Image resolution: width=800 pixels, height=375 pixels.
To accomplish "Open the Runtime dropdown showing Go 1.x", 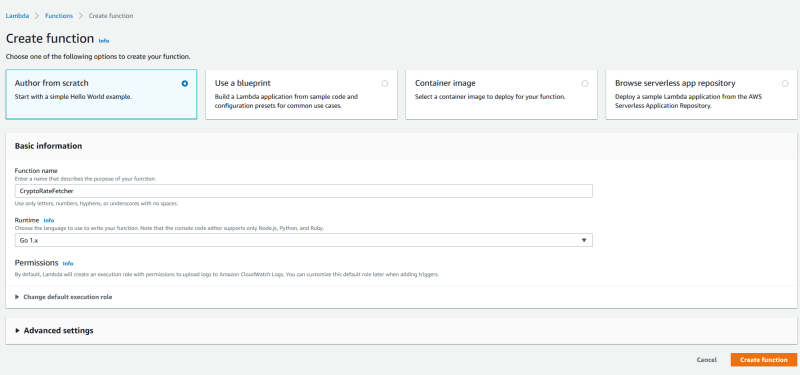I will tap(304, 240).
